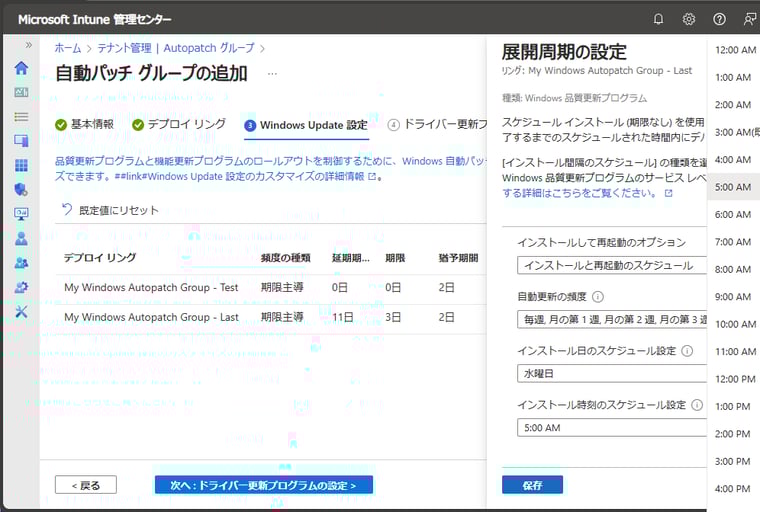Show info icon for 自動更新の頻度
Screen dimensions: 760x512
[x=598, y=297]
